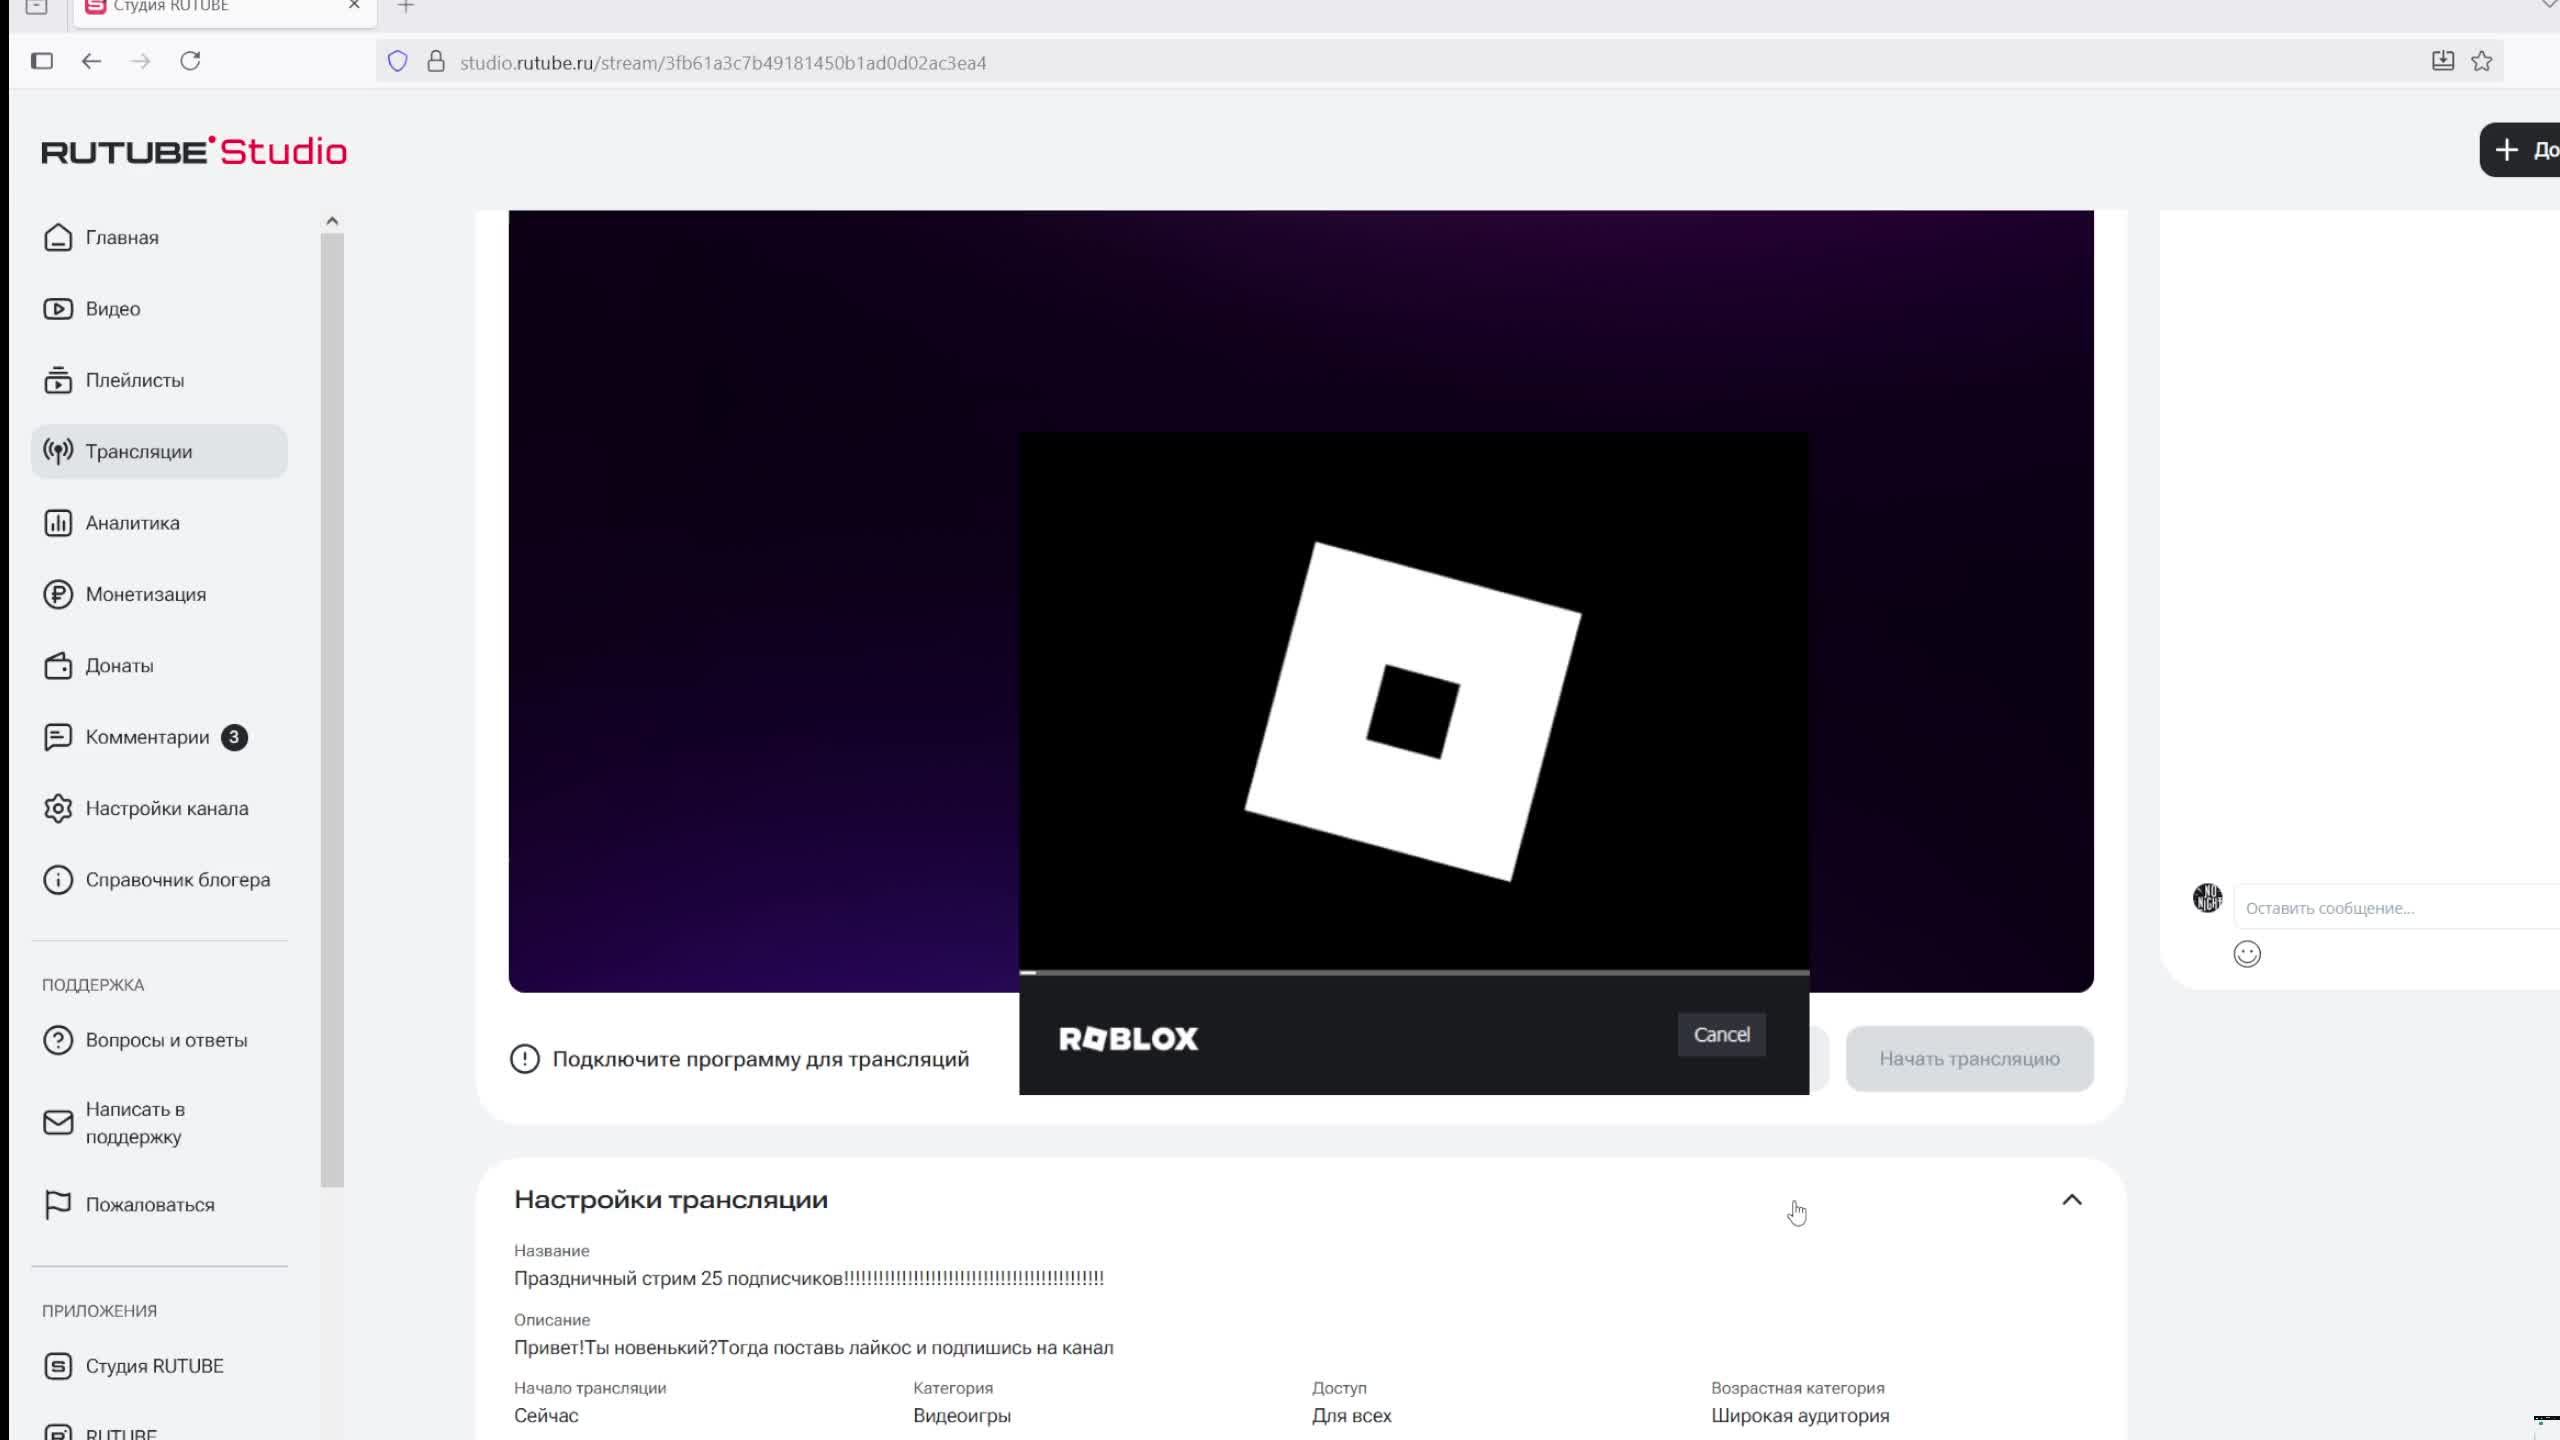Bookmark this page with star icon
Viewport: 2560px width, 1440px height.
click(x=2481, y=62)
